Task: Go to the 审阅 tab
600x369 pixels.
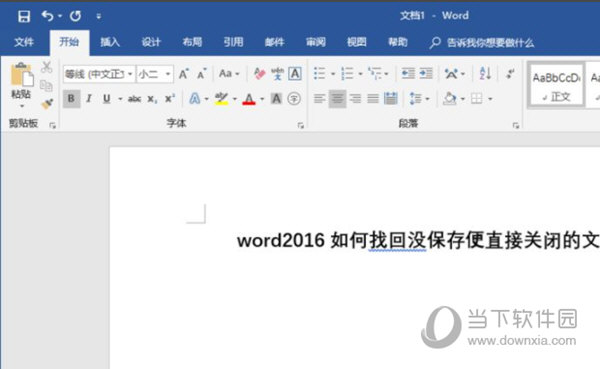Action: 316,42
